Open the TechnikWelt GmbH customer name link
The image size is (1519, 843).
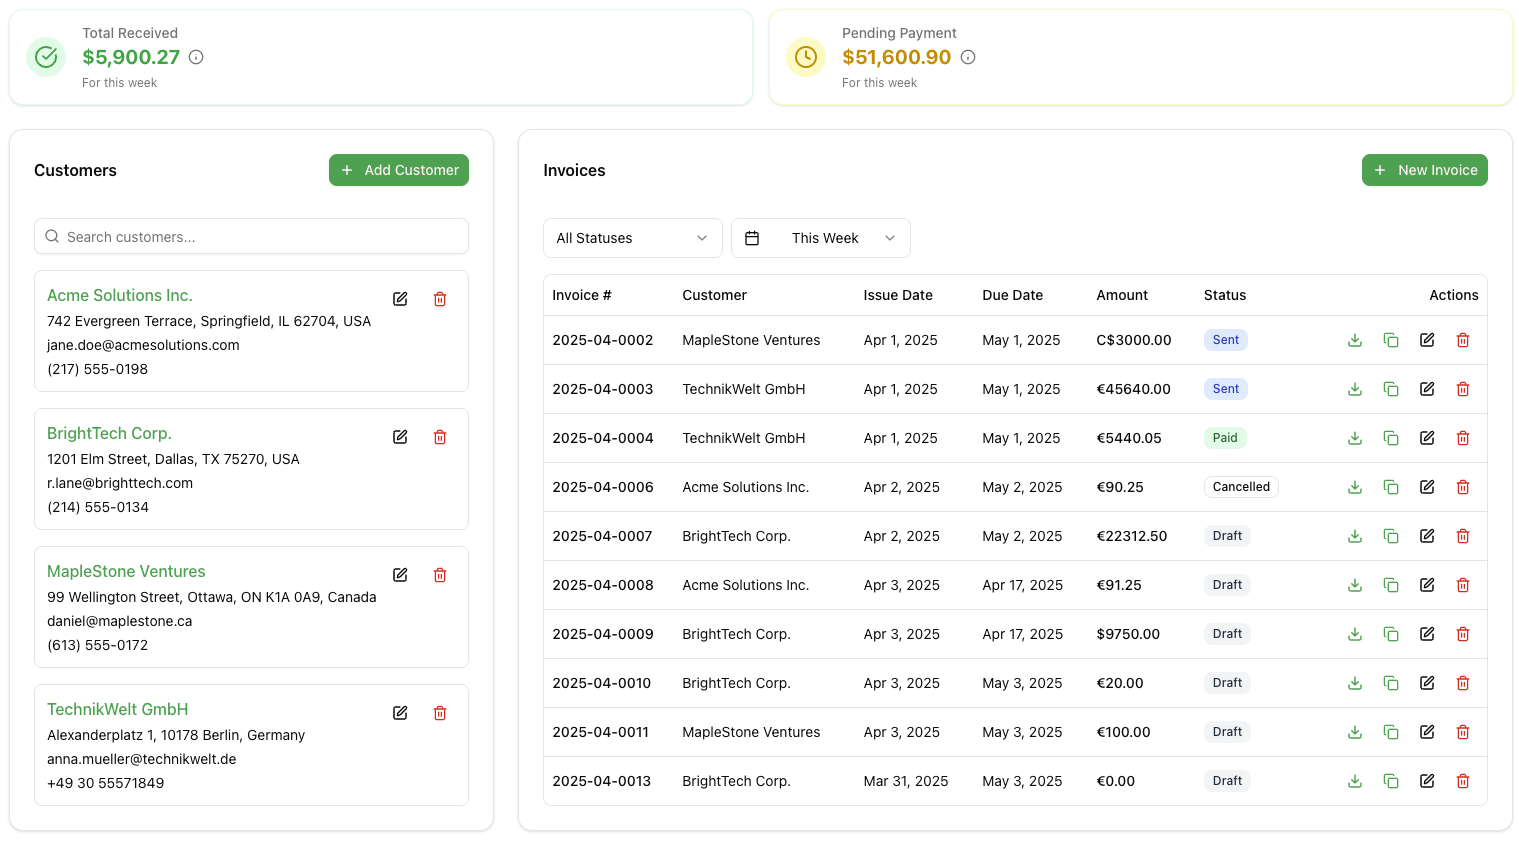click(118, 709)
